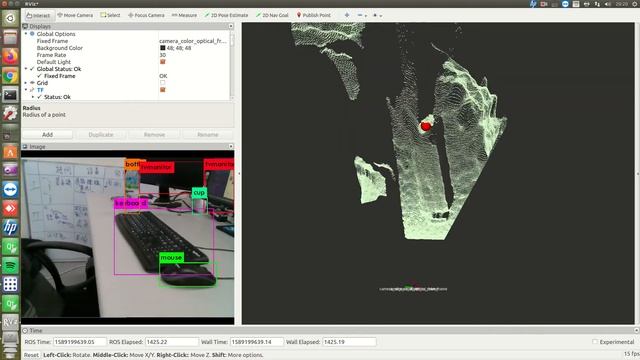
Task: Select the Interact tool
Action: pos(38,15)
